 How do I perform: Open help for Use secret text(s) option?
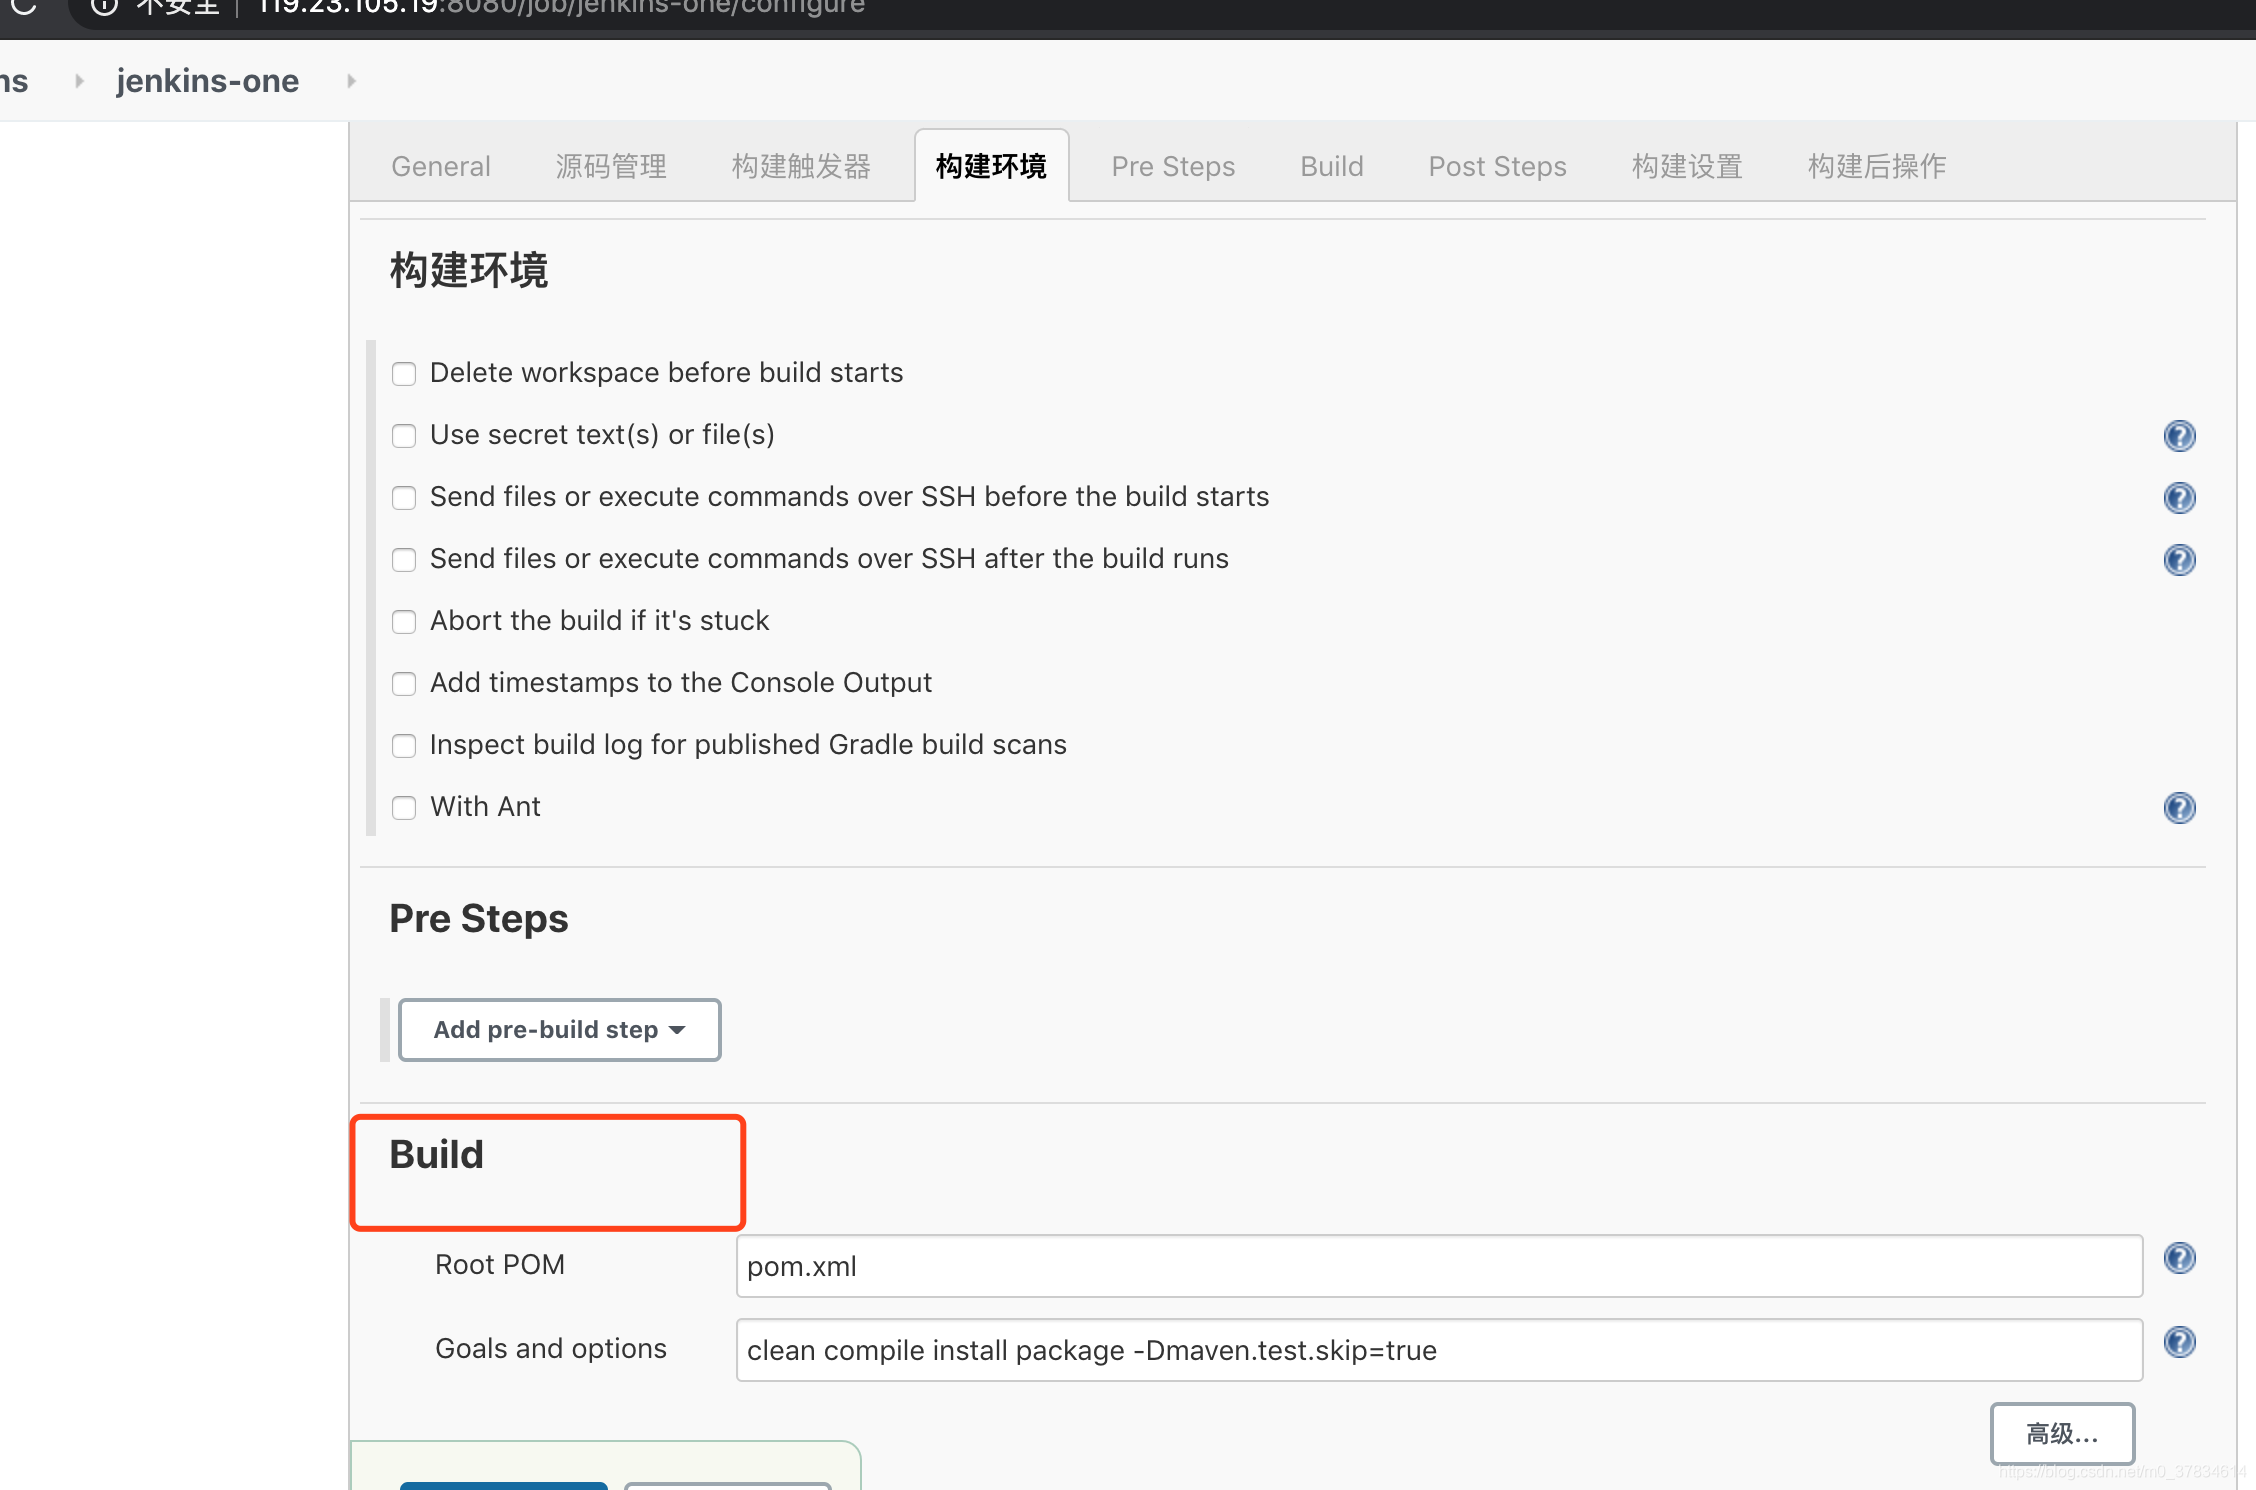tap(2179, 436)
